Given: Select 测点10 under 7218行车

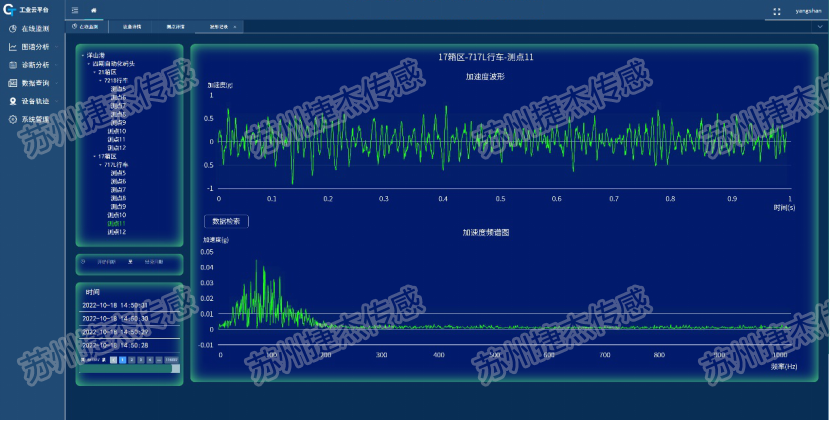Looking at the screenshot, I should point(116,131).
